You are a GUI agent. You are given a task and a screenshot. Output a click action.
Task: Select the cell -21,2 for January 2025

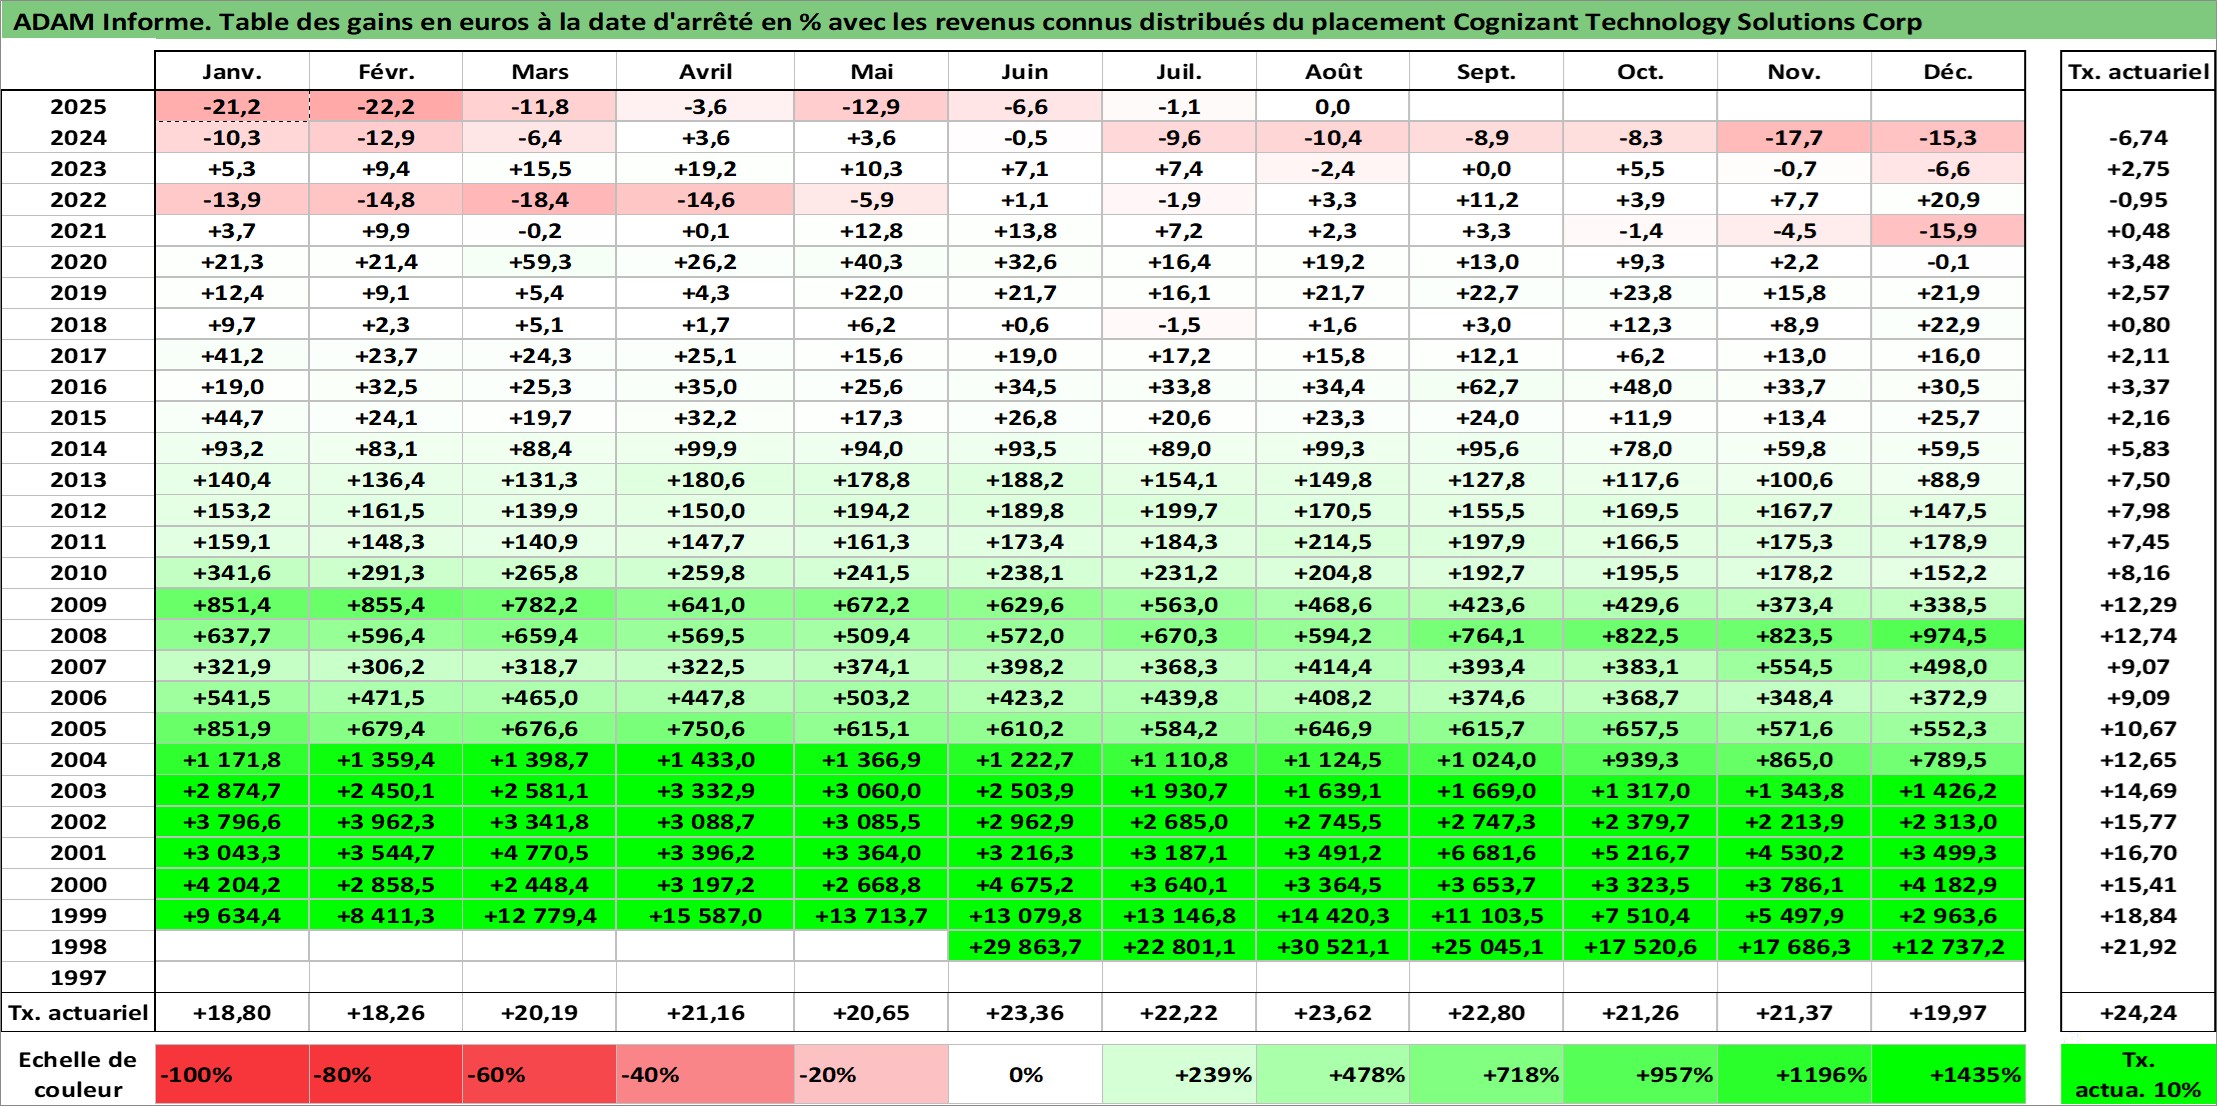coord(232,107)
